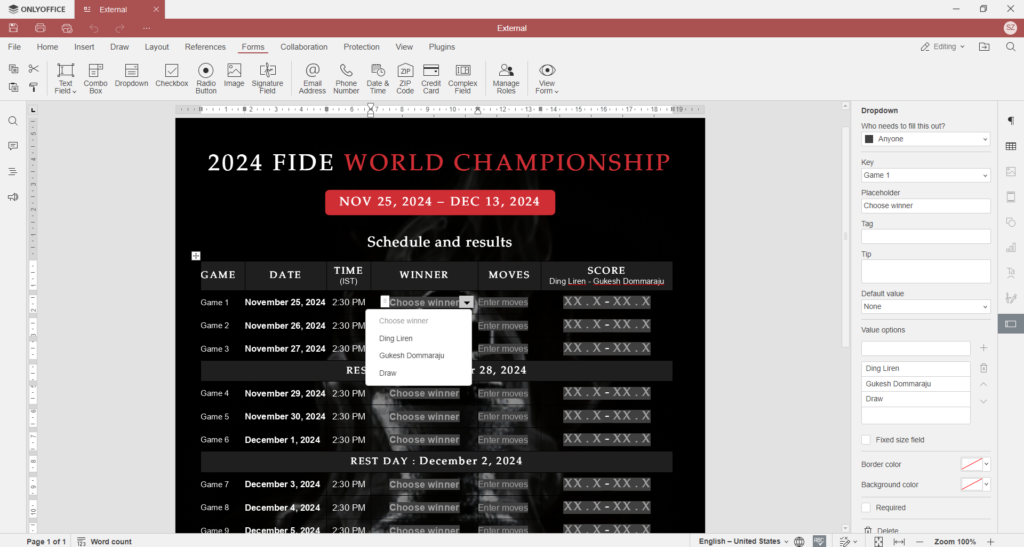Insert a Checkbox form field
The width and height of the screenshot is (1024, 547).
pos(171,77)
